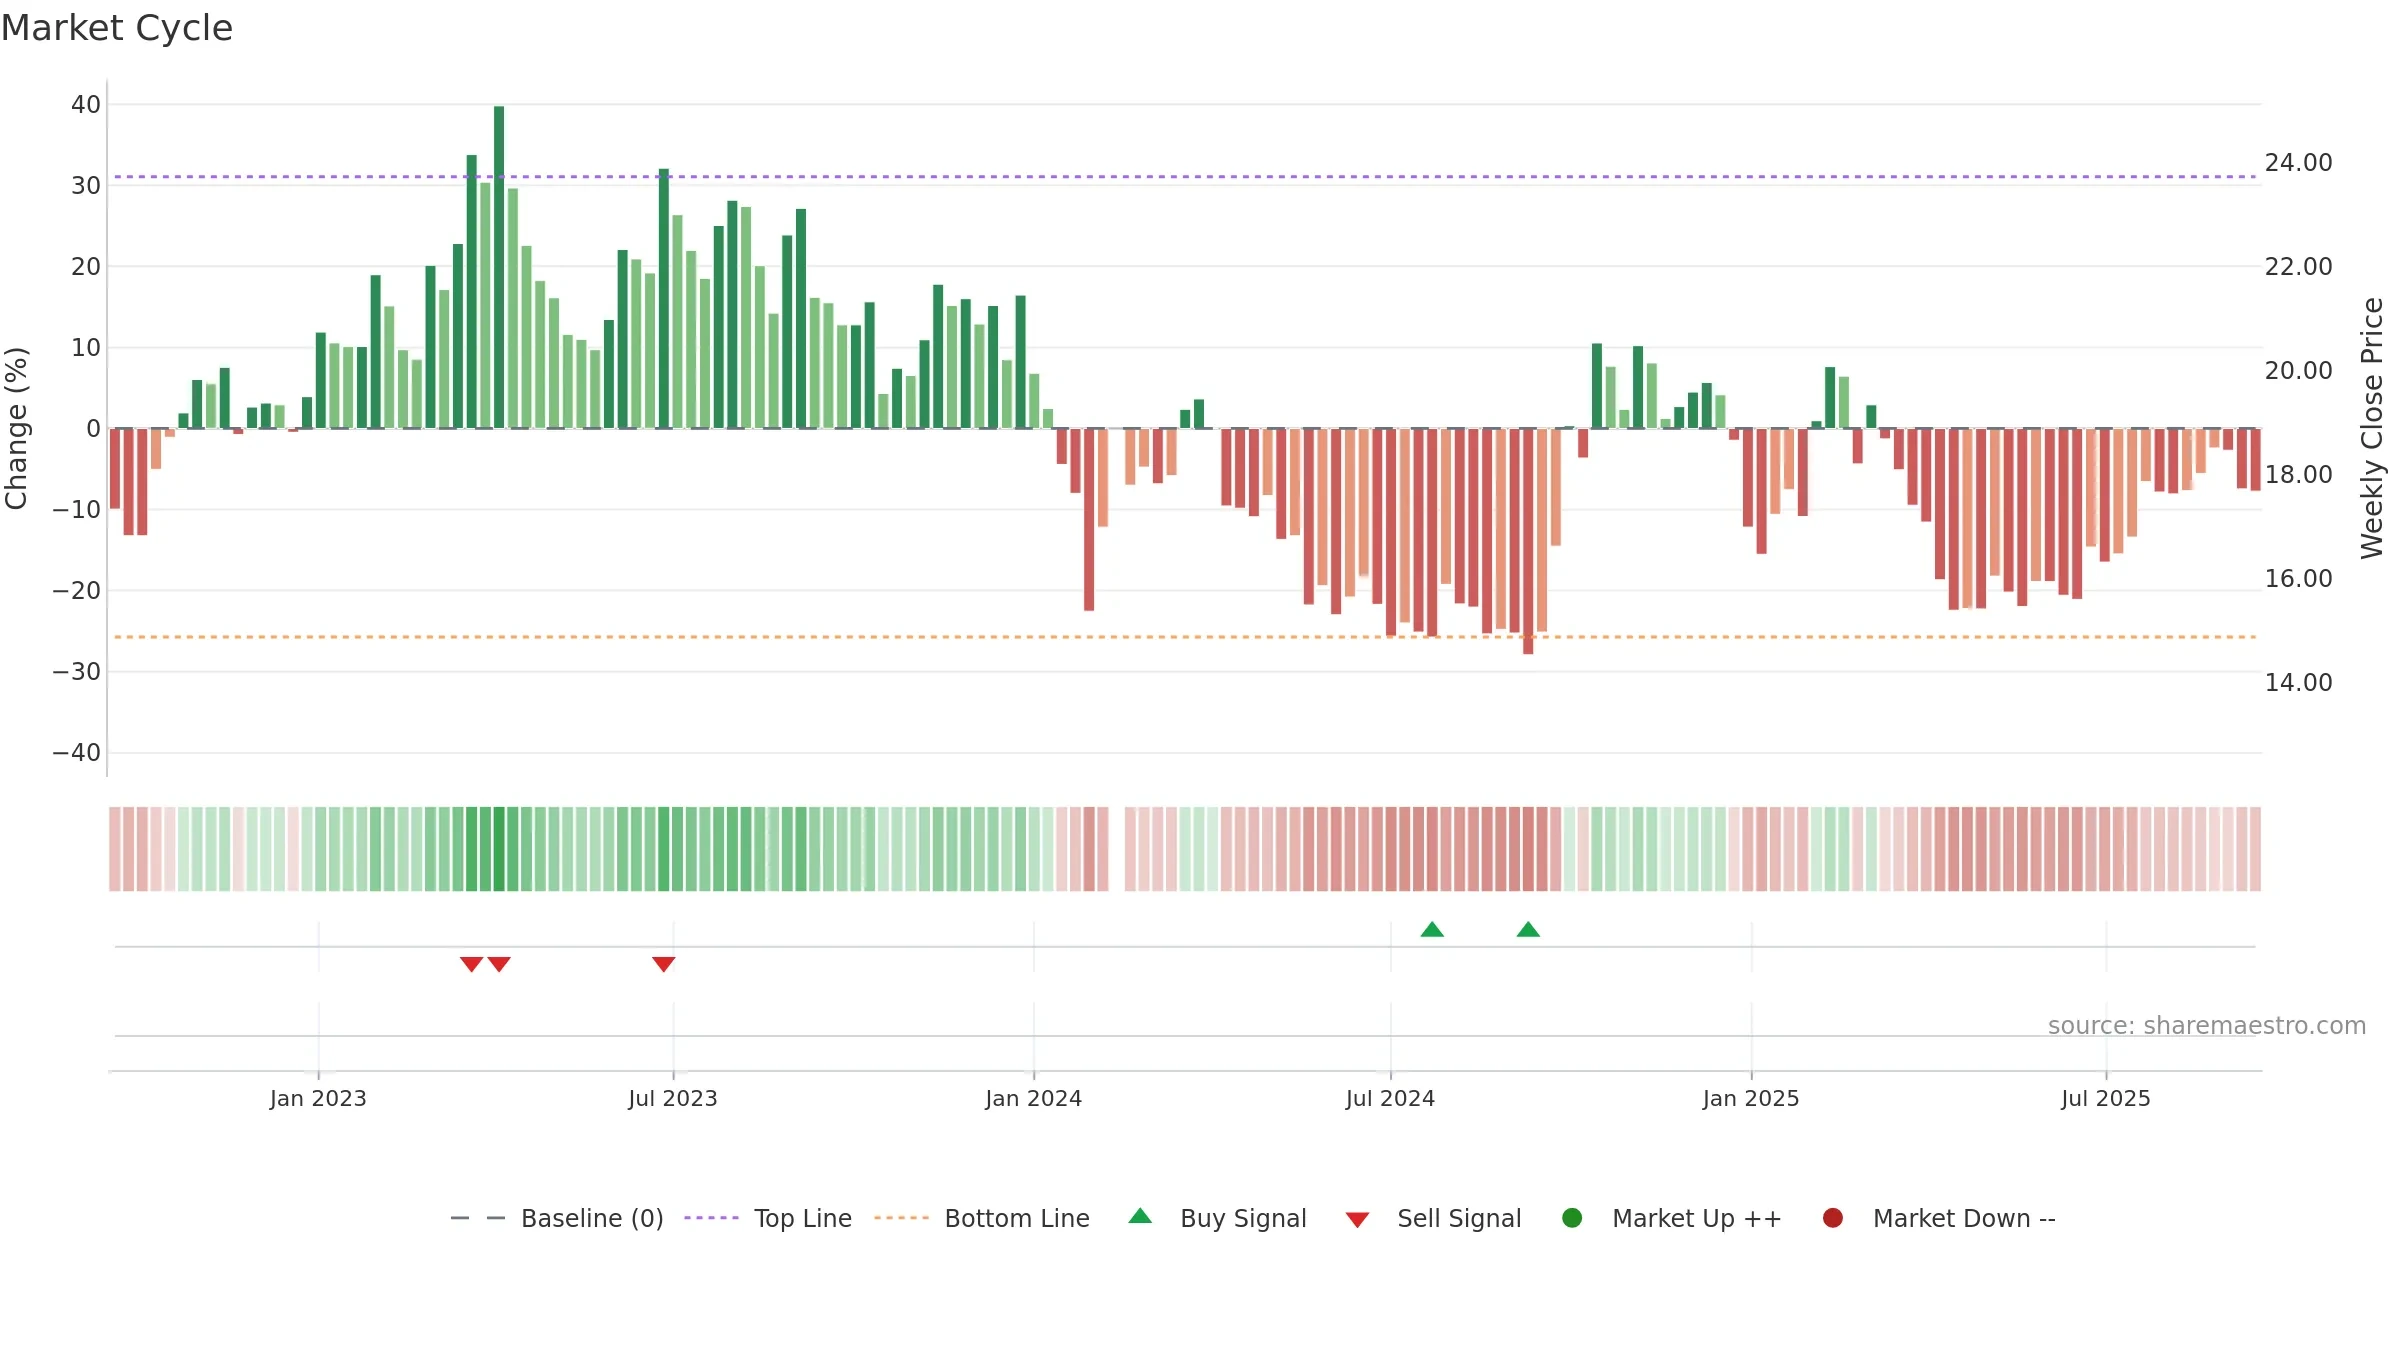Click the −40 tick on the change axis
Screen dimensions: 2400x1350
pyautogui.click(x=77, y=753)
